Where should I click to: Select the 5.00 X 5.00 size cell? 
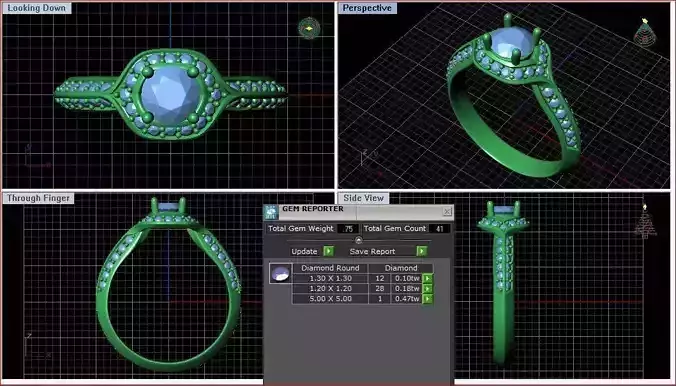tap(330, 299)
